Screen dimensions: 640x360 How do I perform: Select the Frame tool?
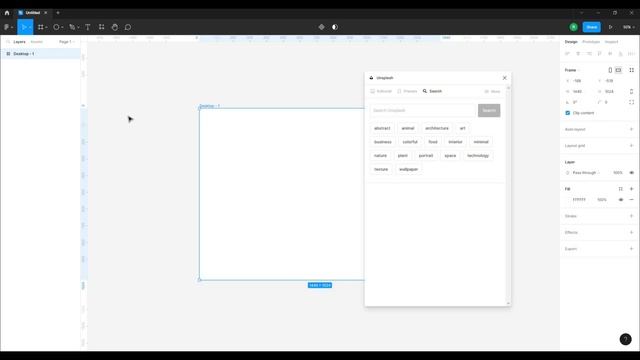tap(40, 27)
